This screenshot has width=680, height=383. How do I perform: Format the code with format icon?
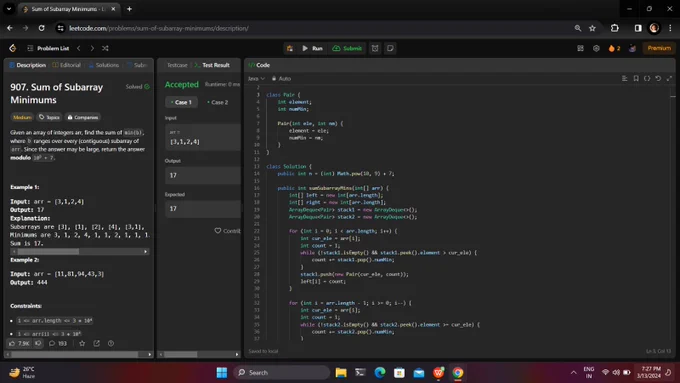pyautogui.click(x=624, y=79)
